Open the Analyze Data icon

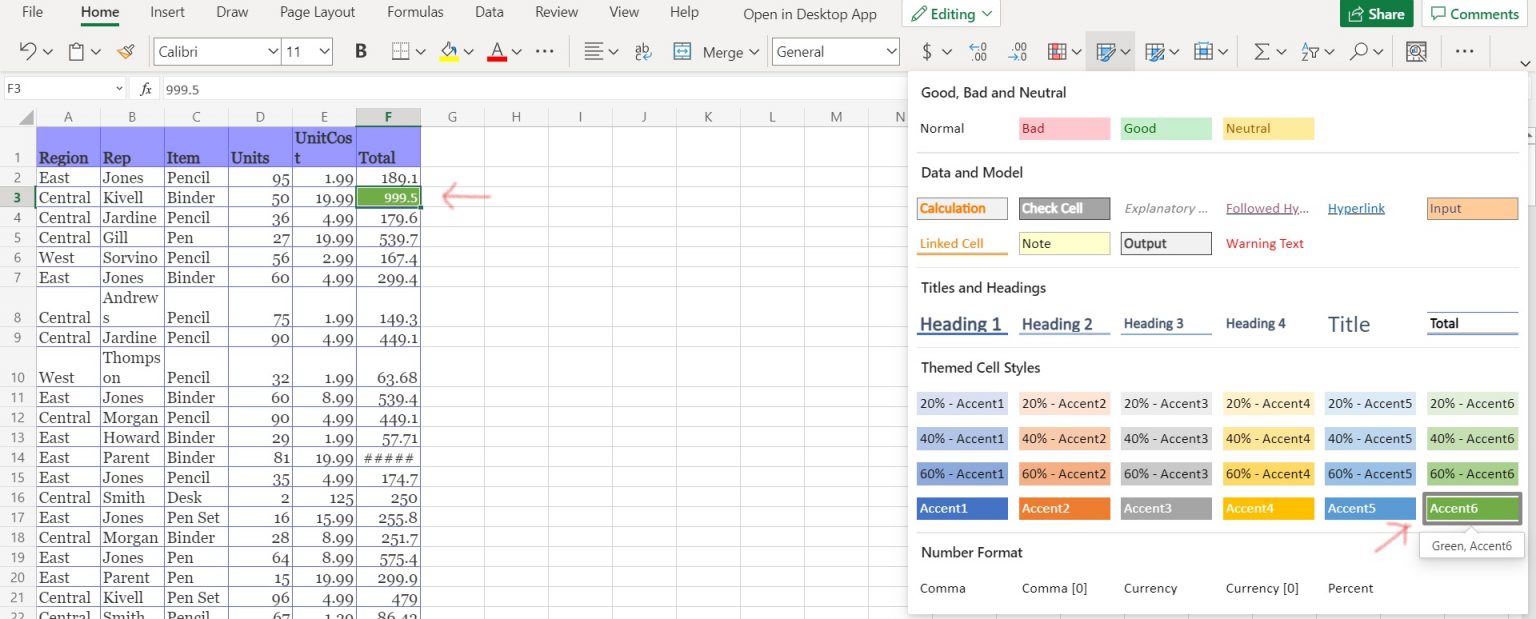point(1416,52)
